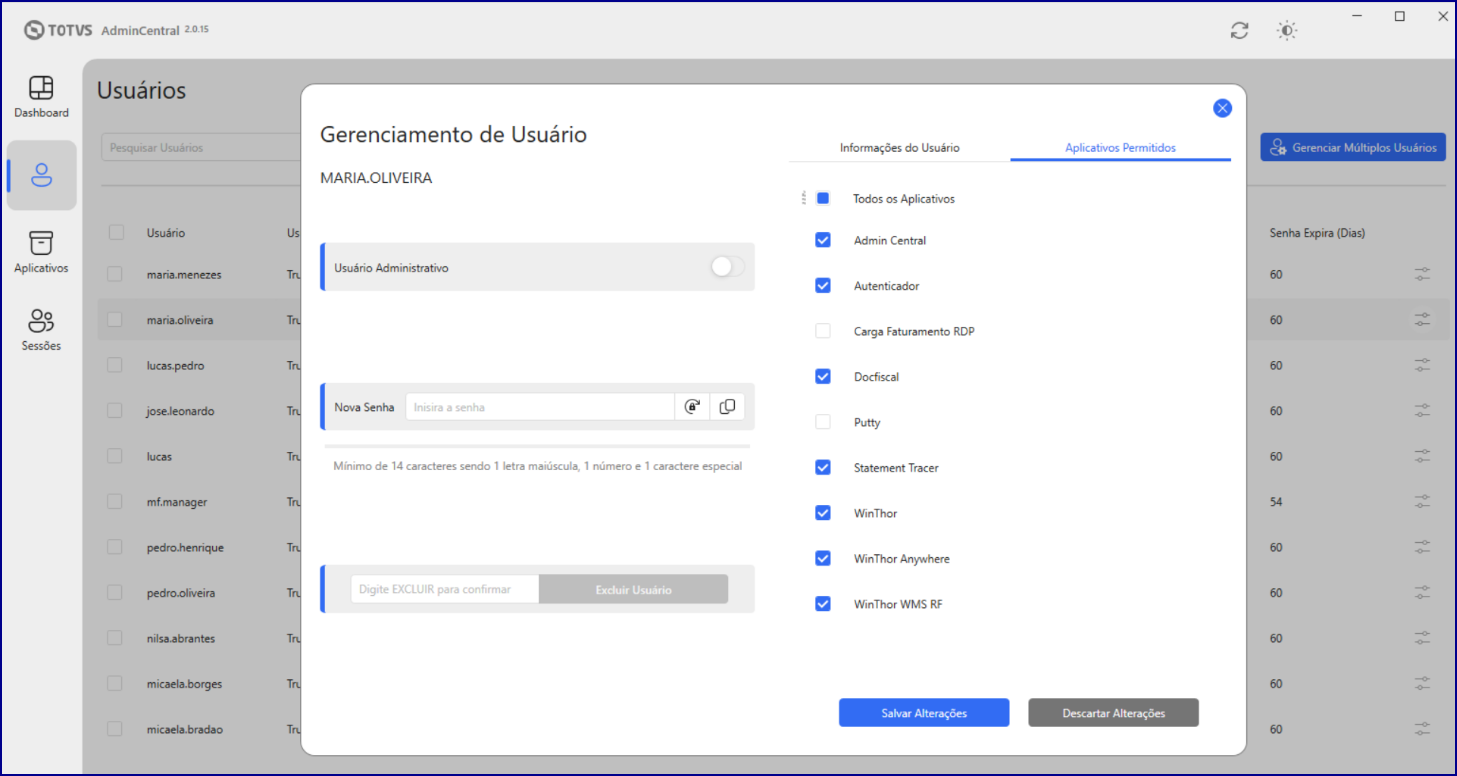Click Descartar Alterações button
This screenshot has width=1457, height=776.
(1113, 713)
